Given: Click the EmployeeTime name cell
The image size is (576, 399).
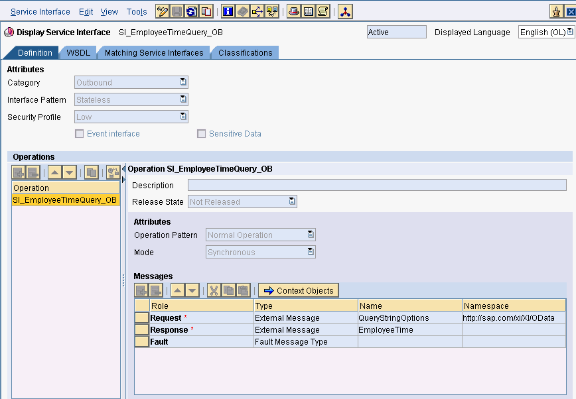Looking at the screenshot, I should [x=410, y=330].
